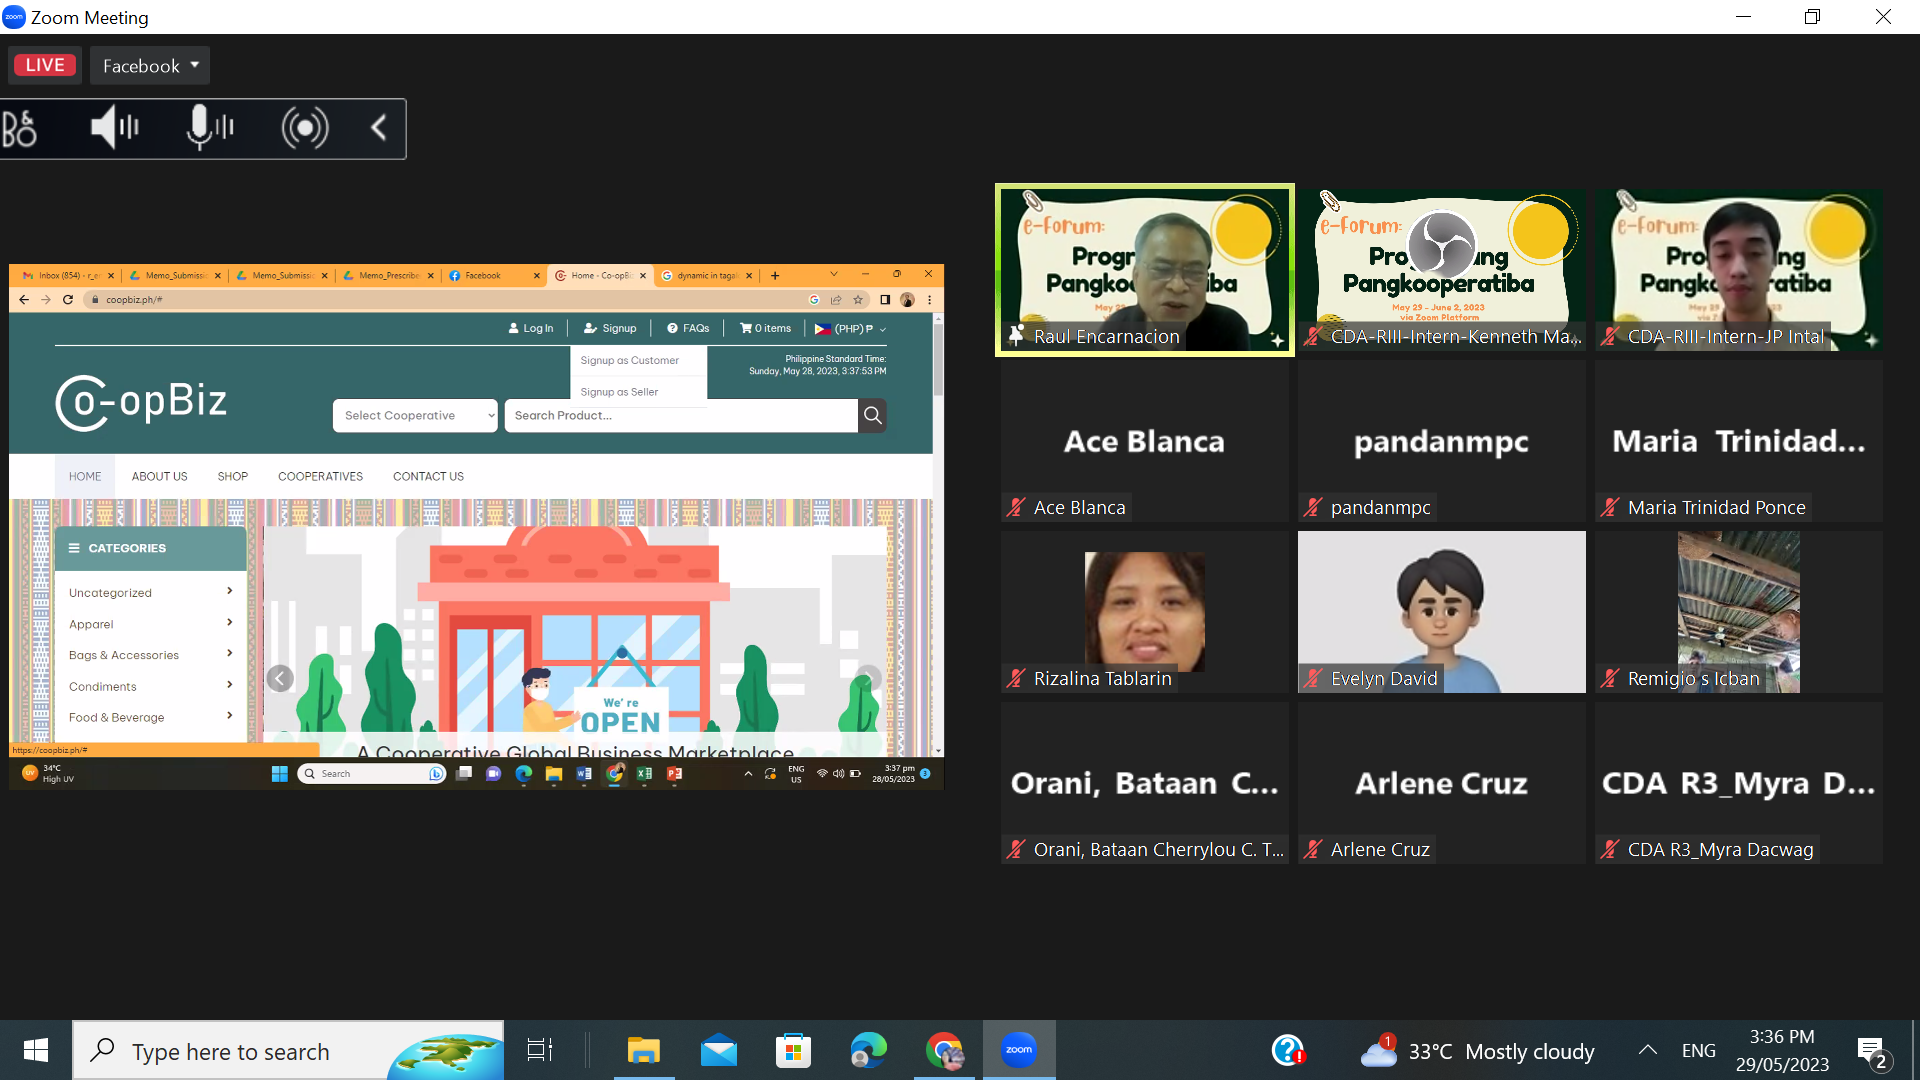The width and height of the screenshot is (1920, 1080).
Task: Click Arlene Cruz's muted microphone icon
Action: 1313,850
